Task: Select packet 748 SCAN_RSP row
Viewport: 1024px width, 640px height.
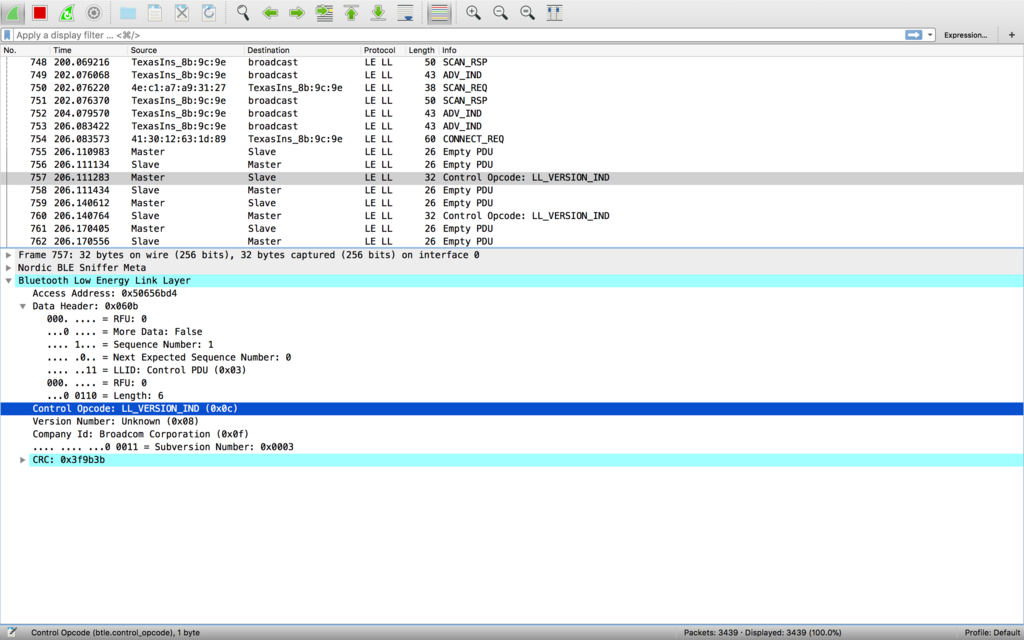Action: click(512, 62)
